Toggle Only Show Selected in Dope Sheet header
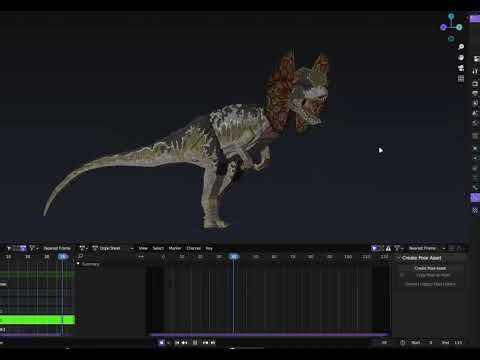Viewport: 480px width, 360px height. pos(374,248)
